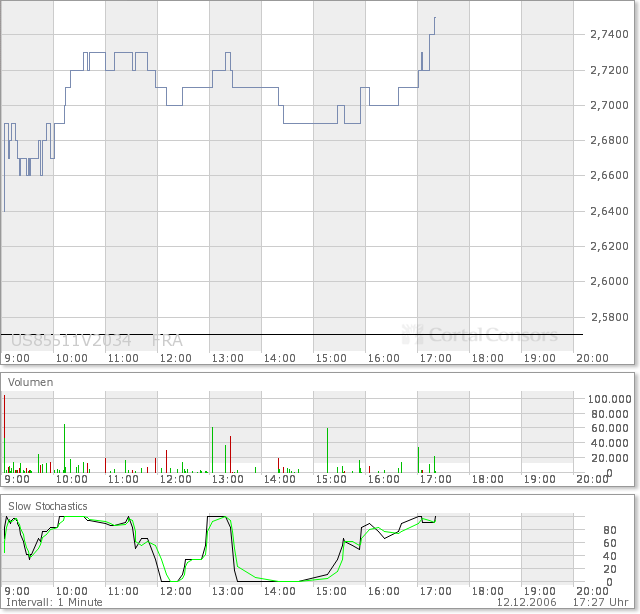This screenshot has height=614, width=640.
Task: Click the 20.000 volume axis label
Action: (610, 458)
